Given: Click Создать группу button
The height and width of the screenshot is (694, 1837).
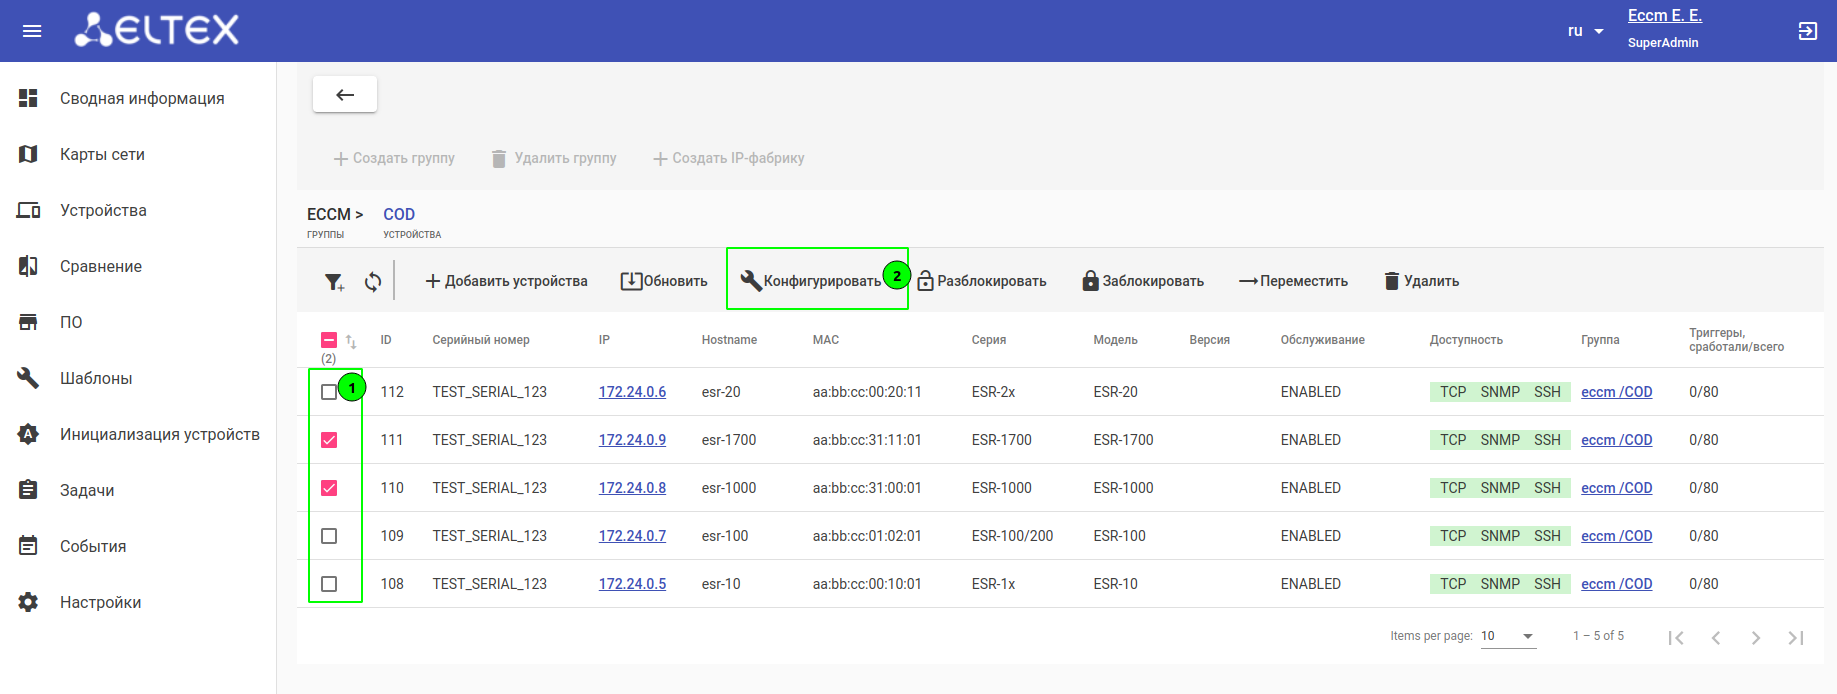Looking at the screenshot, I should coord(394,158).
